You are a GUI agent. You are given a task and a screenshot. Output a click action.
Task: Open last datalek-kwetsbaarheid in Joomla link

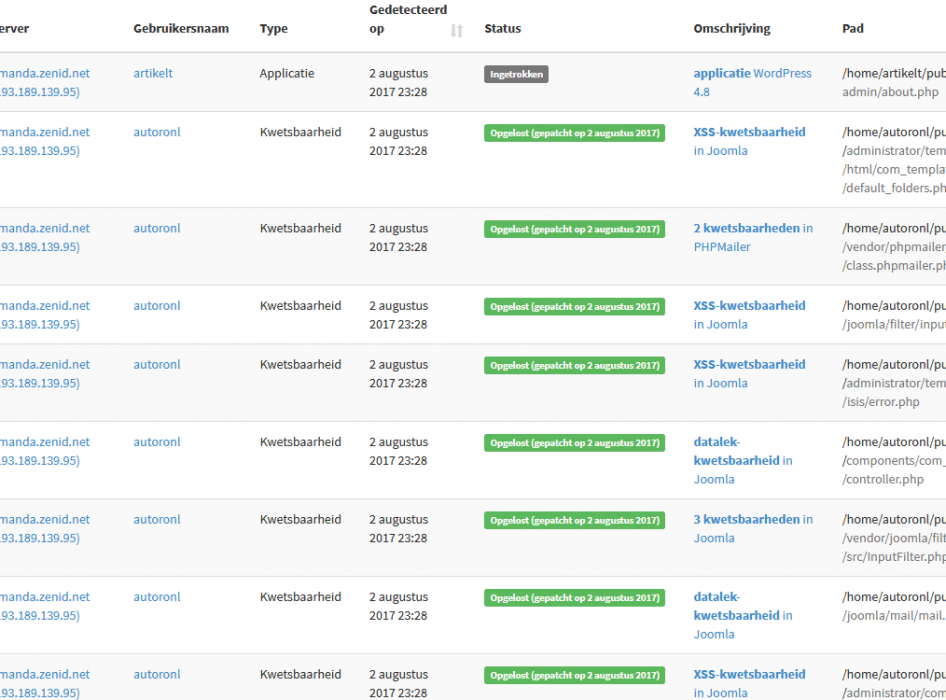click(x=743, y=616)
